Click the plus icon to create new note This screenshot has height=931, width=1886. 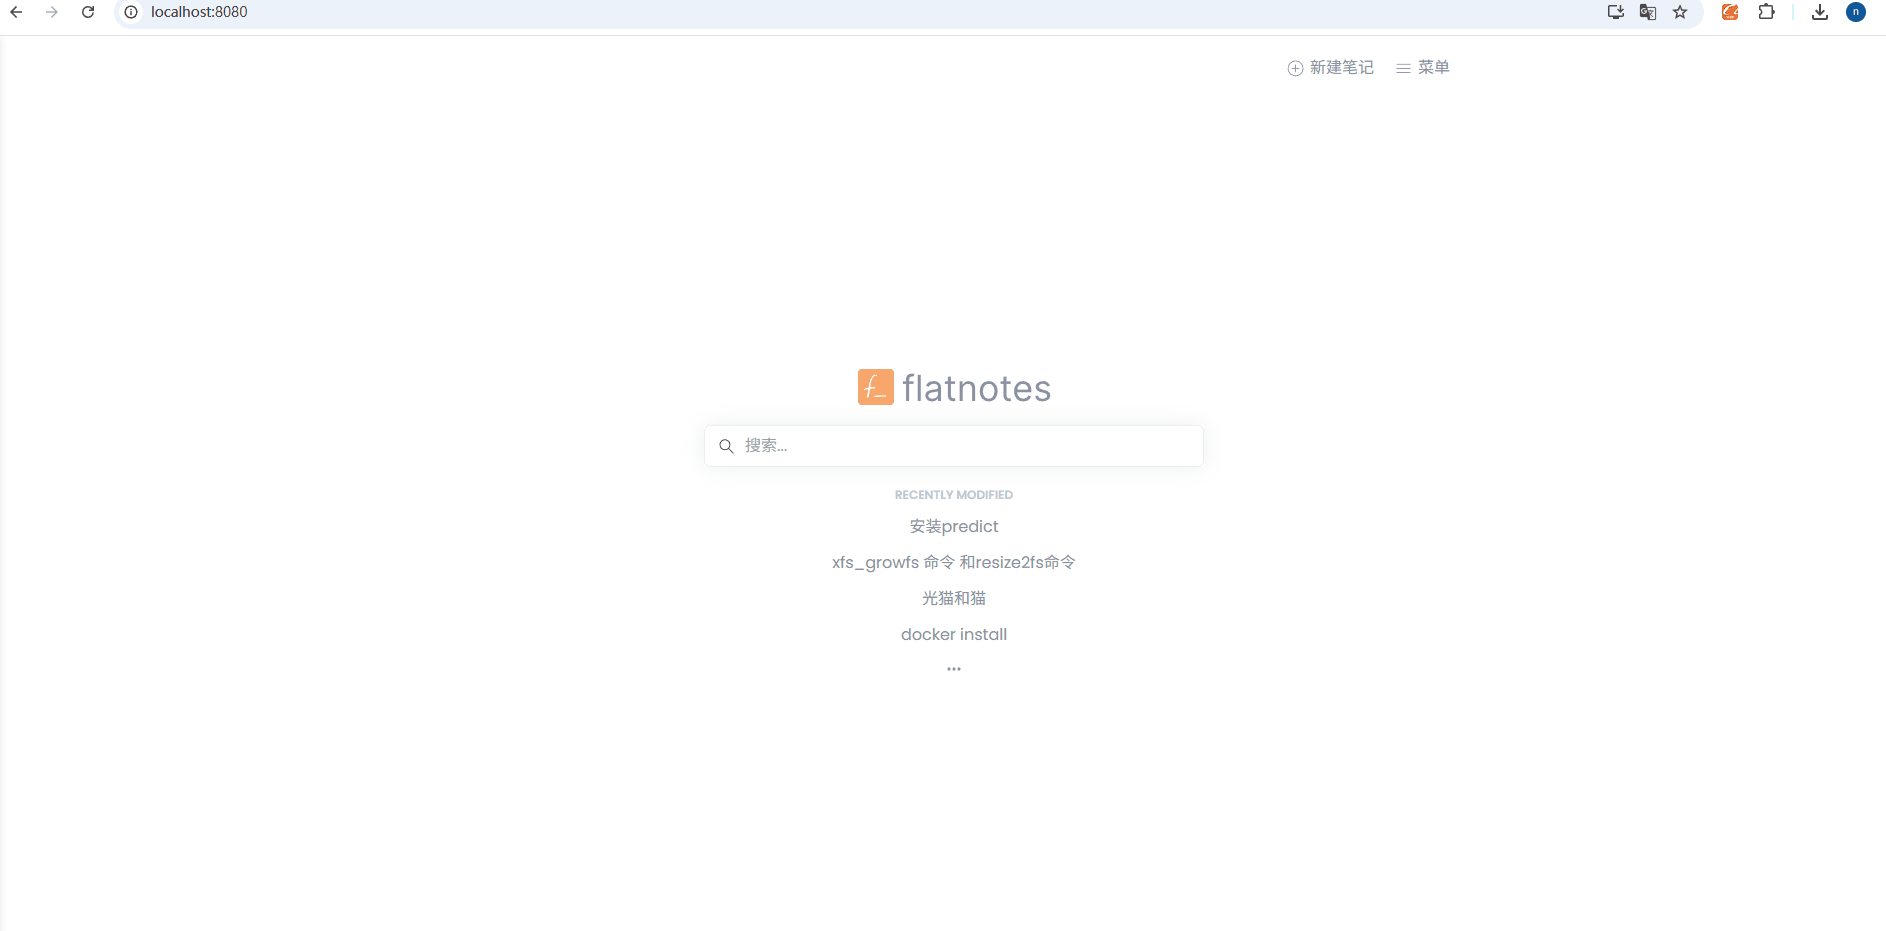tap(1293, 67)
